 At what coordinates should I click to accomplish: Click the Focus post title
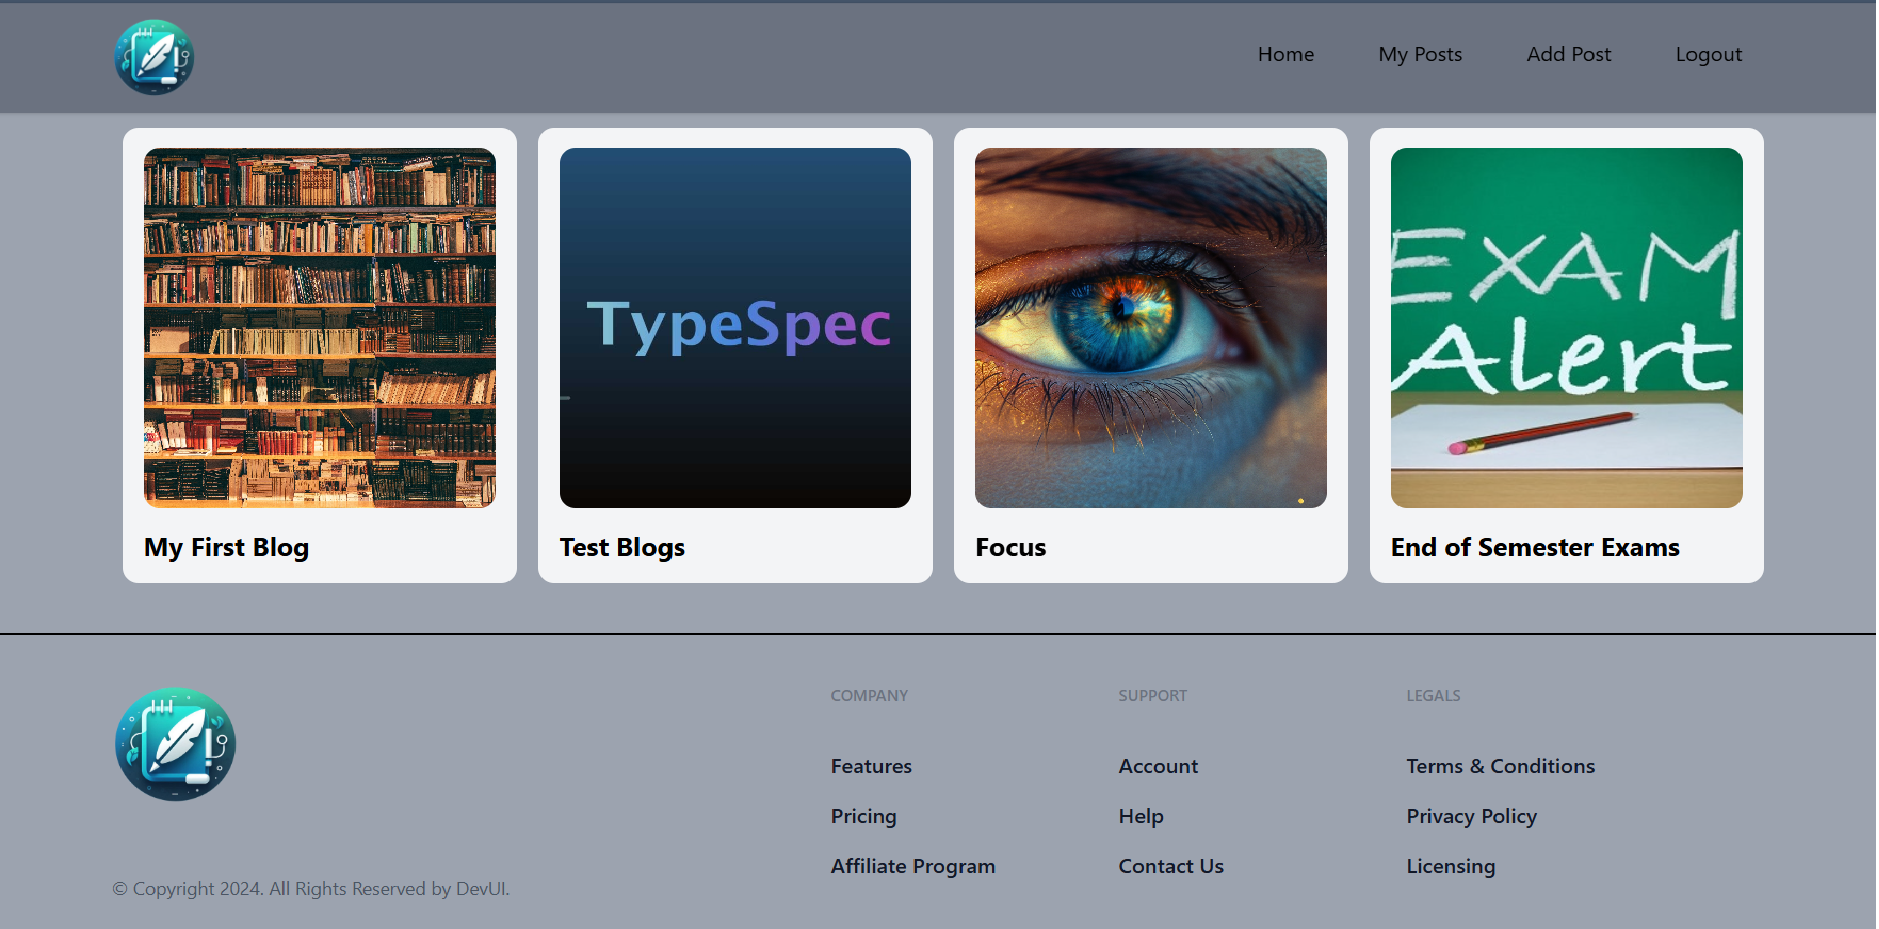(1010, 547)
